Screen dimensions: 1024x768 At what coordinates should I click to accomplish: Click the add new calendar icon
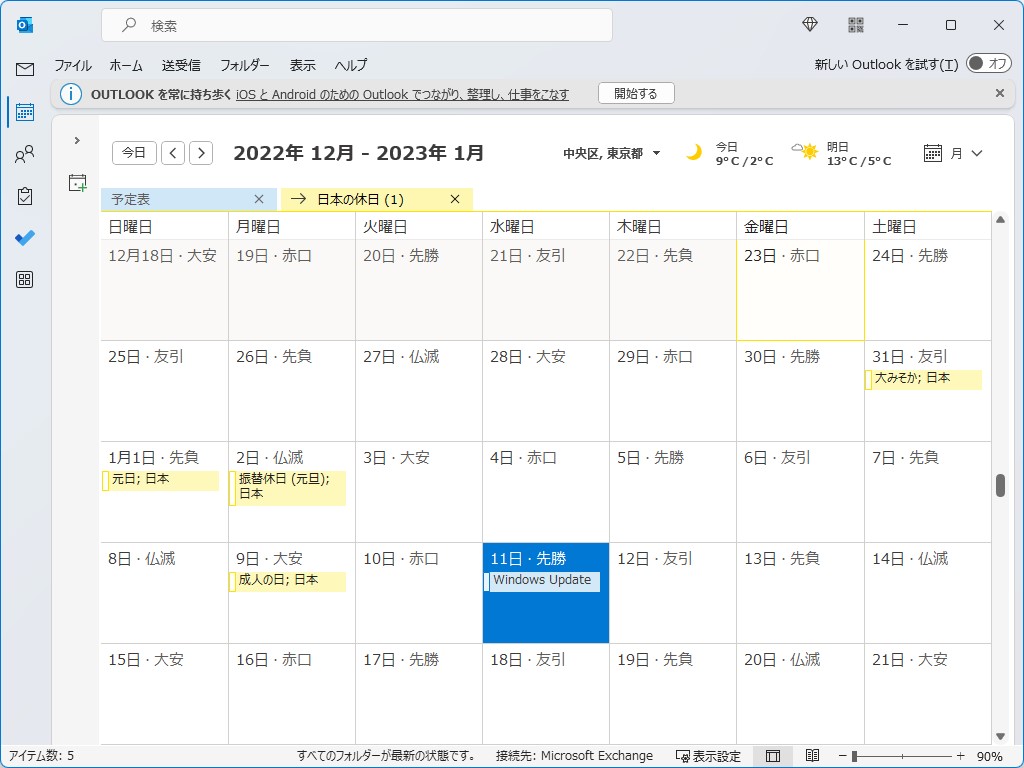pyautogui.click(x=77, y=183)
